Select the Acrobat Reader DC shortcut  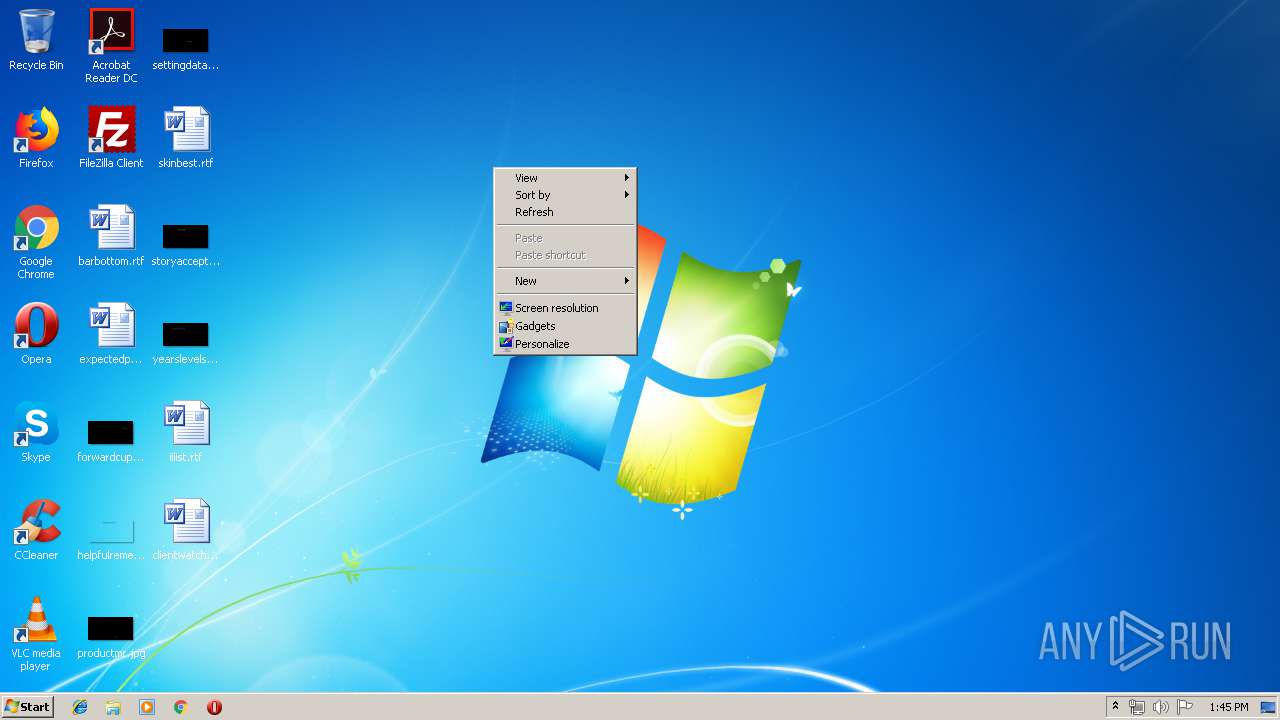(x=111, y=45)
